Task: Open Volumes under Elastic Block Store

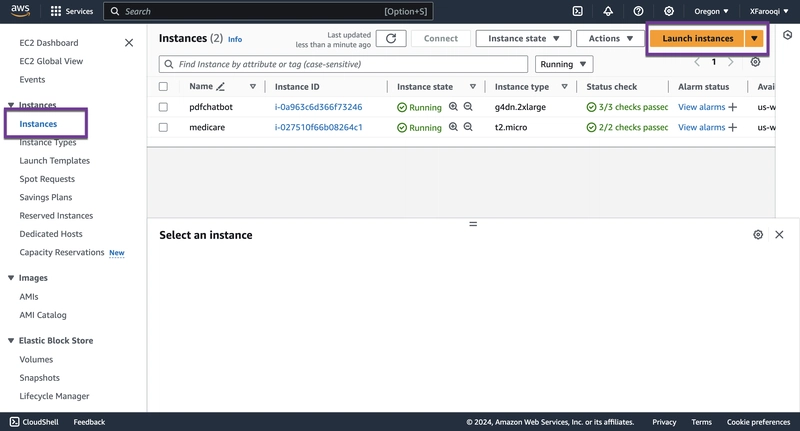Action: coord(36,360)
